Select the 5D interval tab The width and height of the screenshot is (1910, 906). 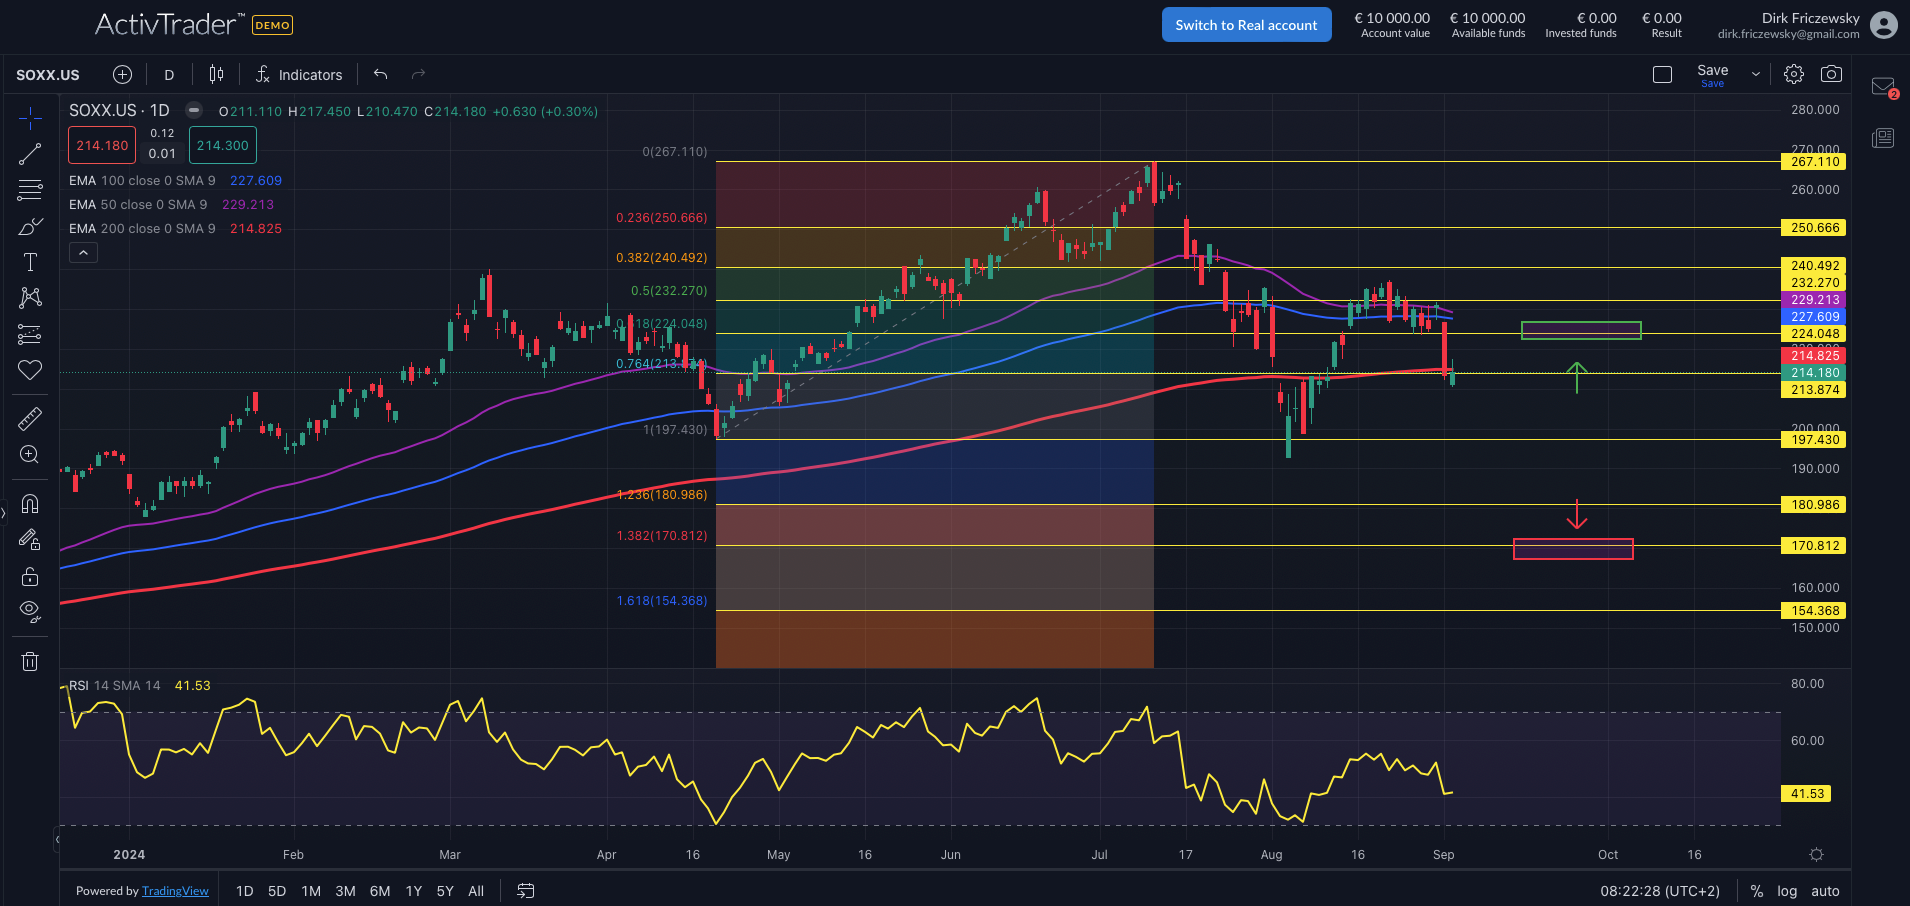click(x=277, y=890)
